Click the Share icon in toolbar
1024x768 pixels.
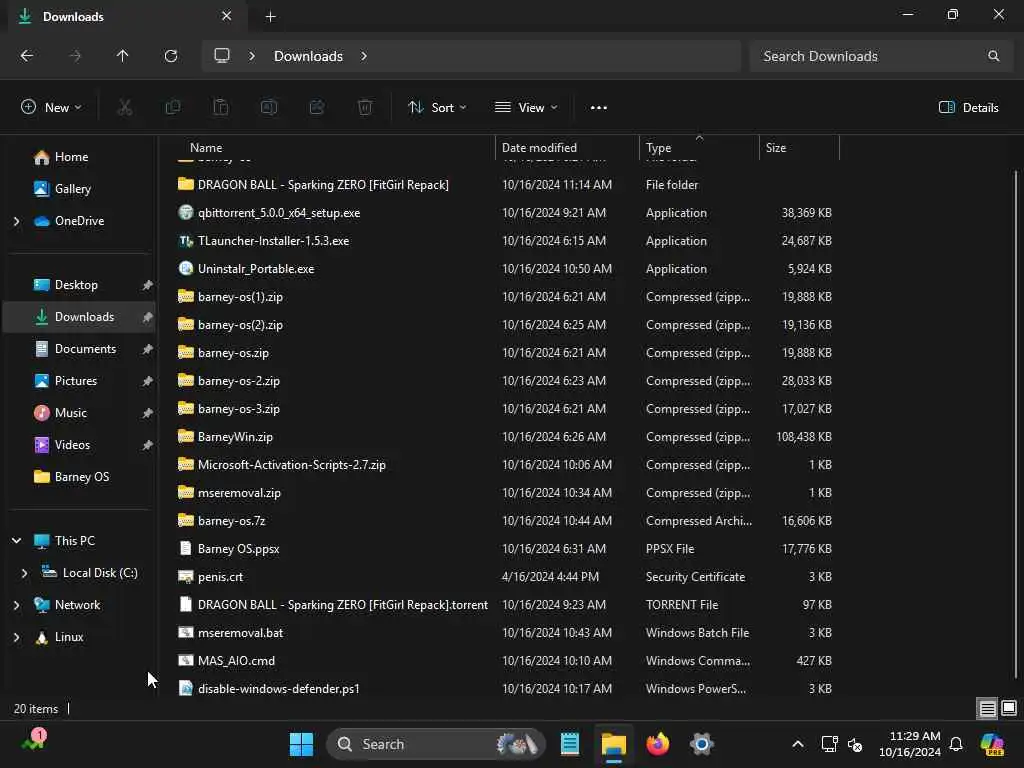point(317,108)
